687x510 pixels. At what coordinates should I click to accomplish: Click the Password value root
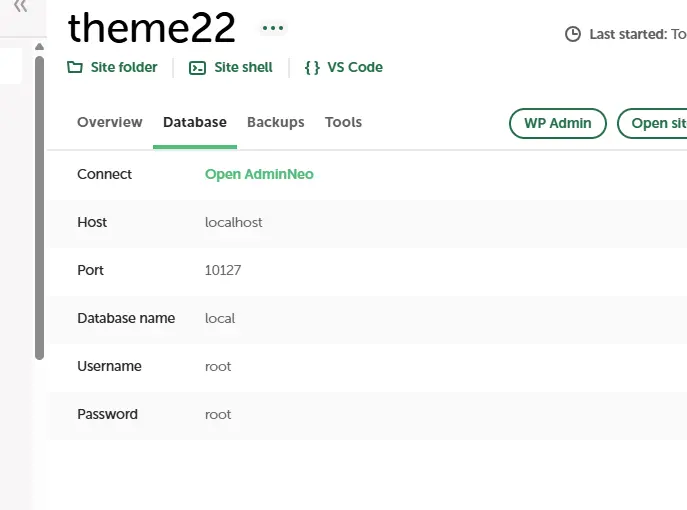[x=218, y=415]
